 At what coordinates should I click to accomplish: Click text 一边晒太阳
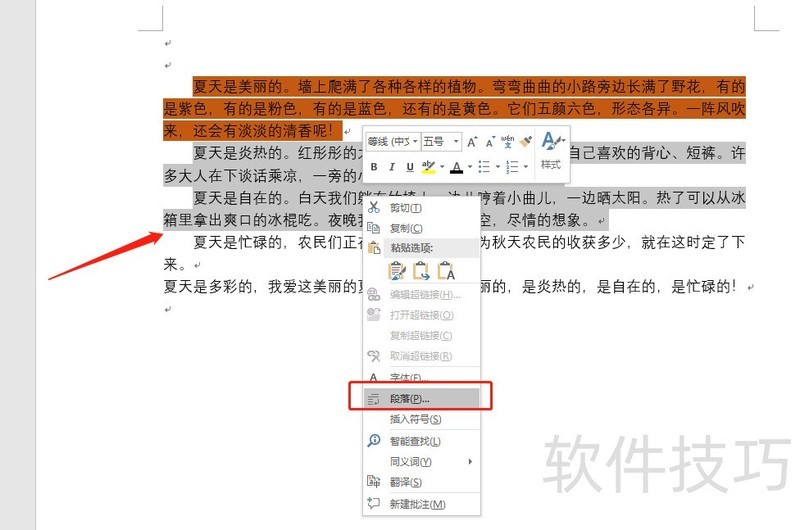pyautogui.click(x=605, y=198)
